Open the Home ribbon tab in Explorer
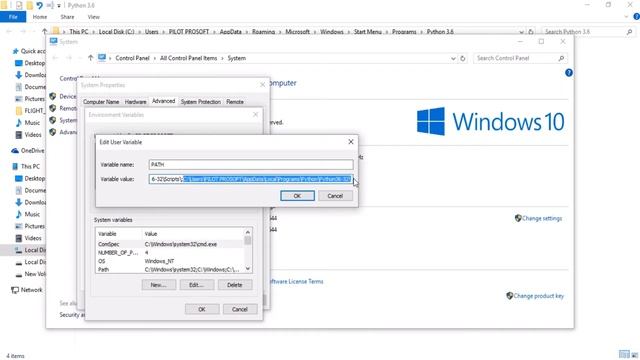 coord(40,17)
